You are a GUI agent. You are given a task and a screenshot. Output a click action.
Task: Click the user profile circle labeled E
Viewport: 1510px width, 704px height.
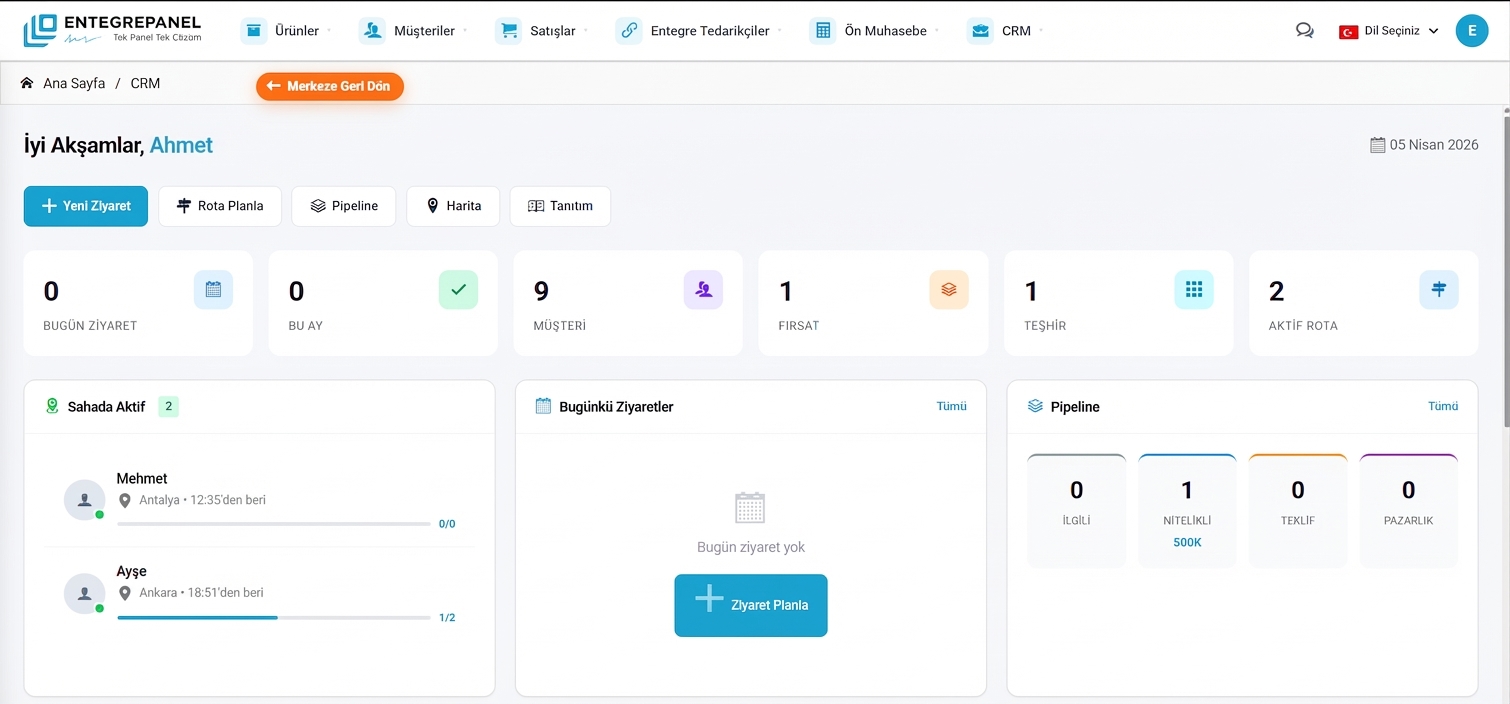point(1471,30)
